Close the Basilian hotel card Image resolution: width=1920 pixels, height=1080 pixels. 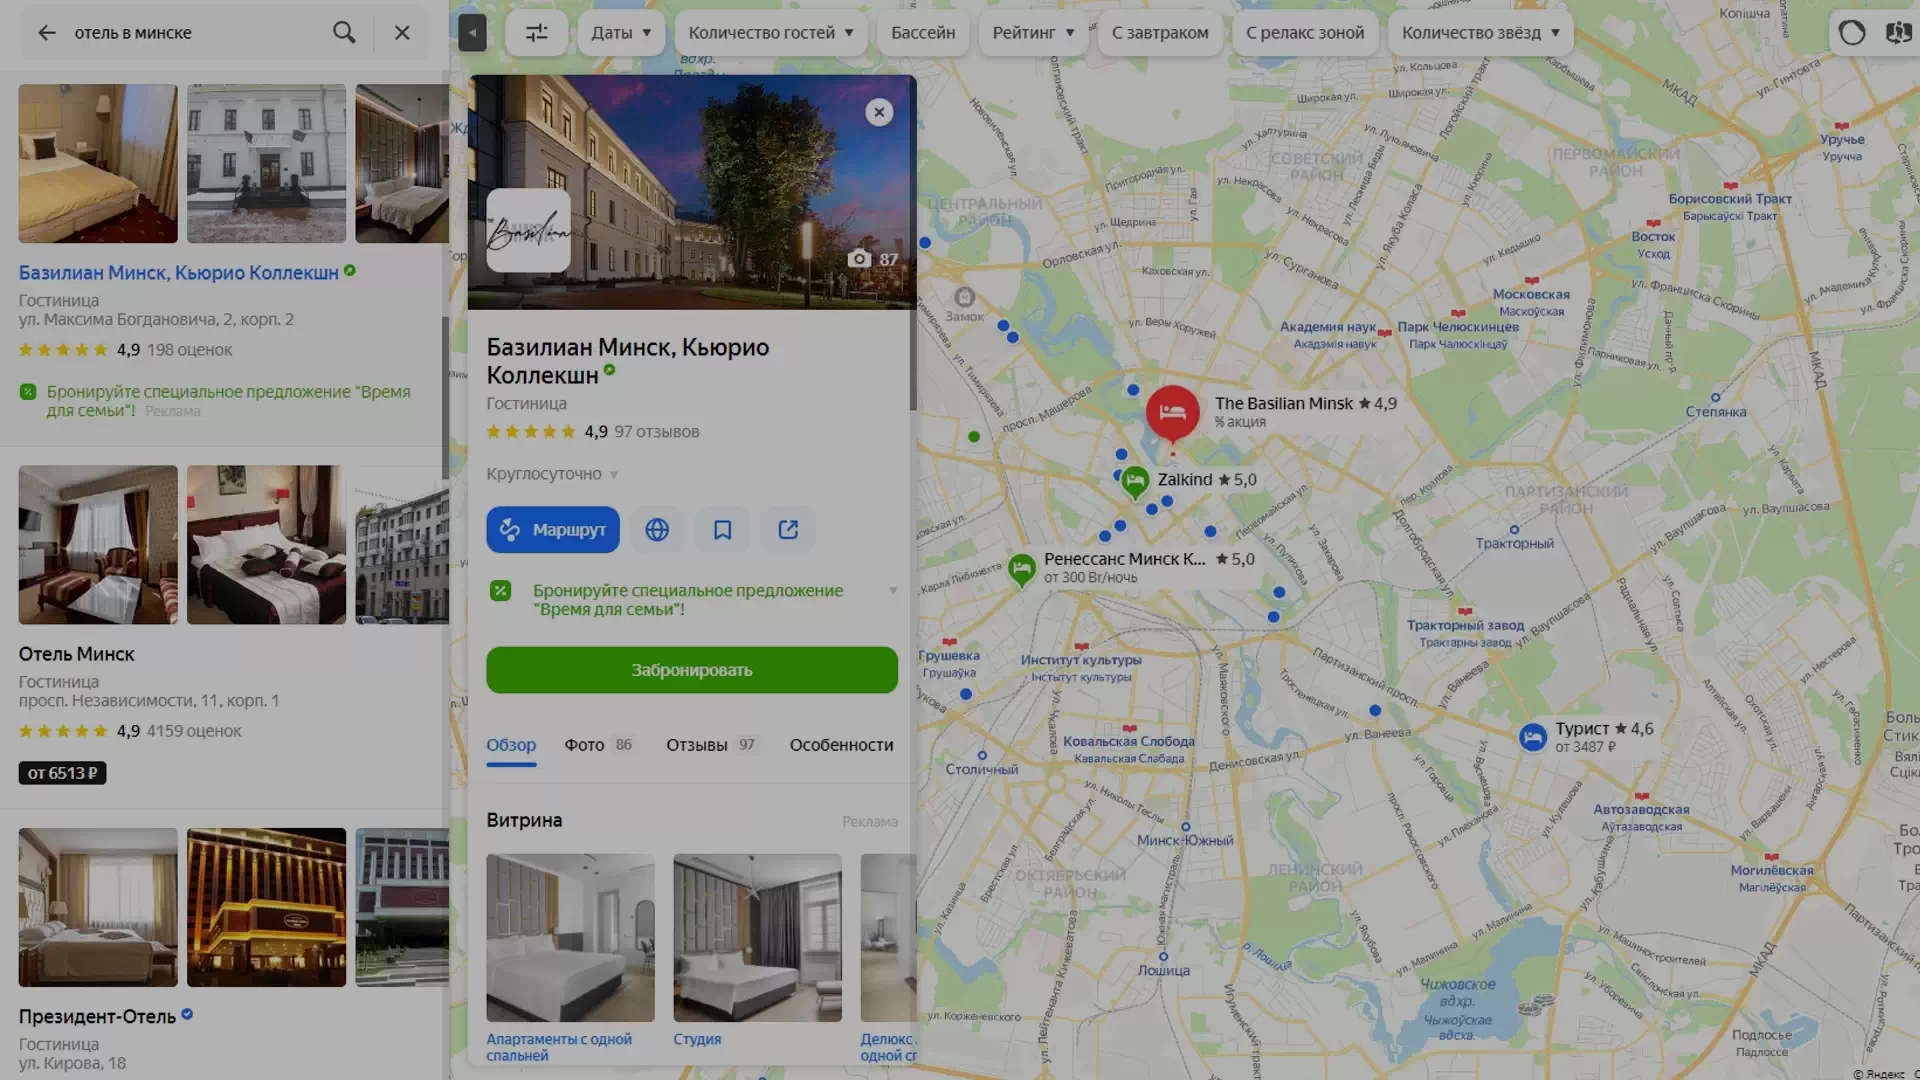879,112
